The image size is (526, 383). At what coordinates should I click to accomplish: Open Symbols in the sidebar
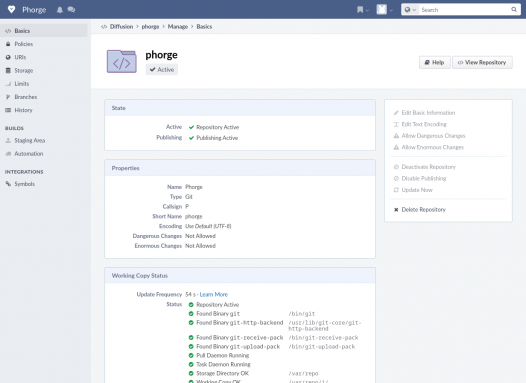[44, 184]
